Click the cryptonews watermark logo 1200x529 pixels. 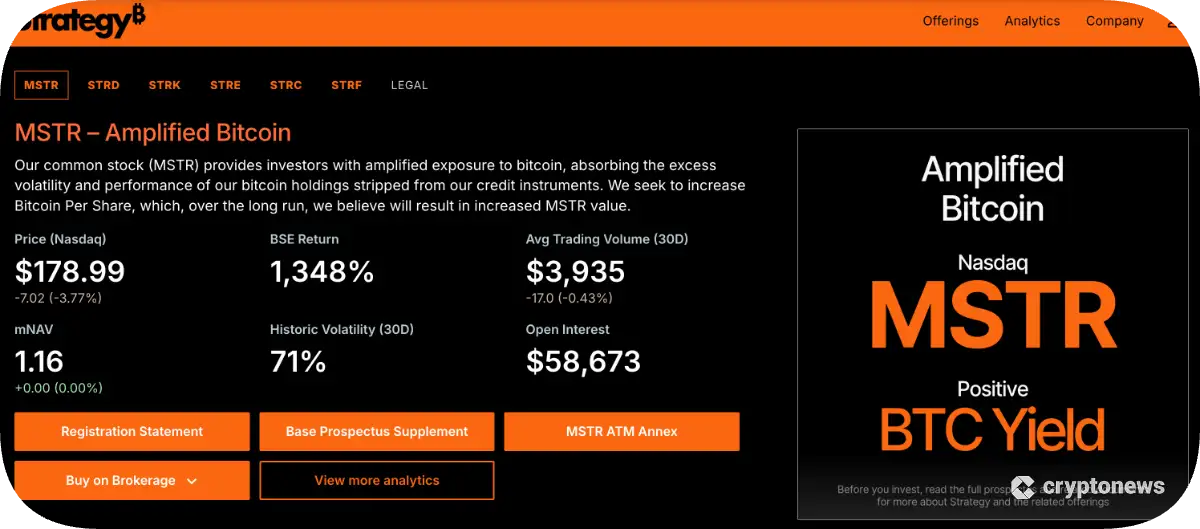pos(1088,487)
